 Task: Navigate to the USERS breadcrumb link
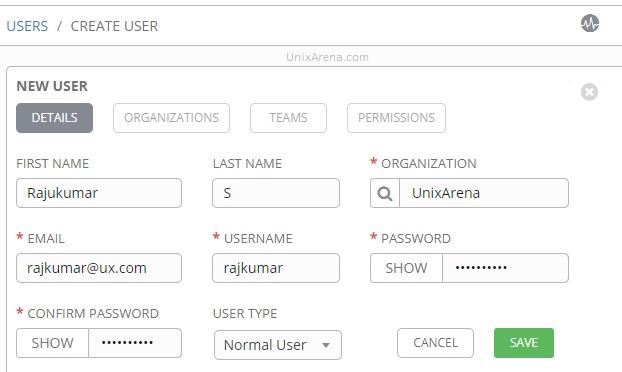[x=27, y=26]
